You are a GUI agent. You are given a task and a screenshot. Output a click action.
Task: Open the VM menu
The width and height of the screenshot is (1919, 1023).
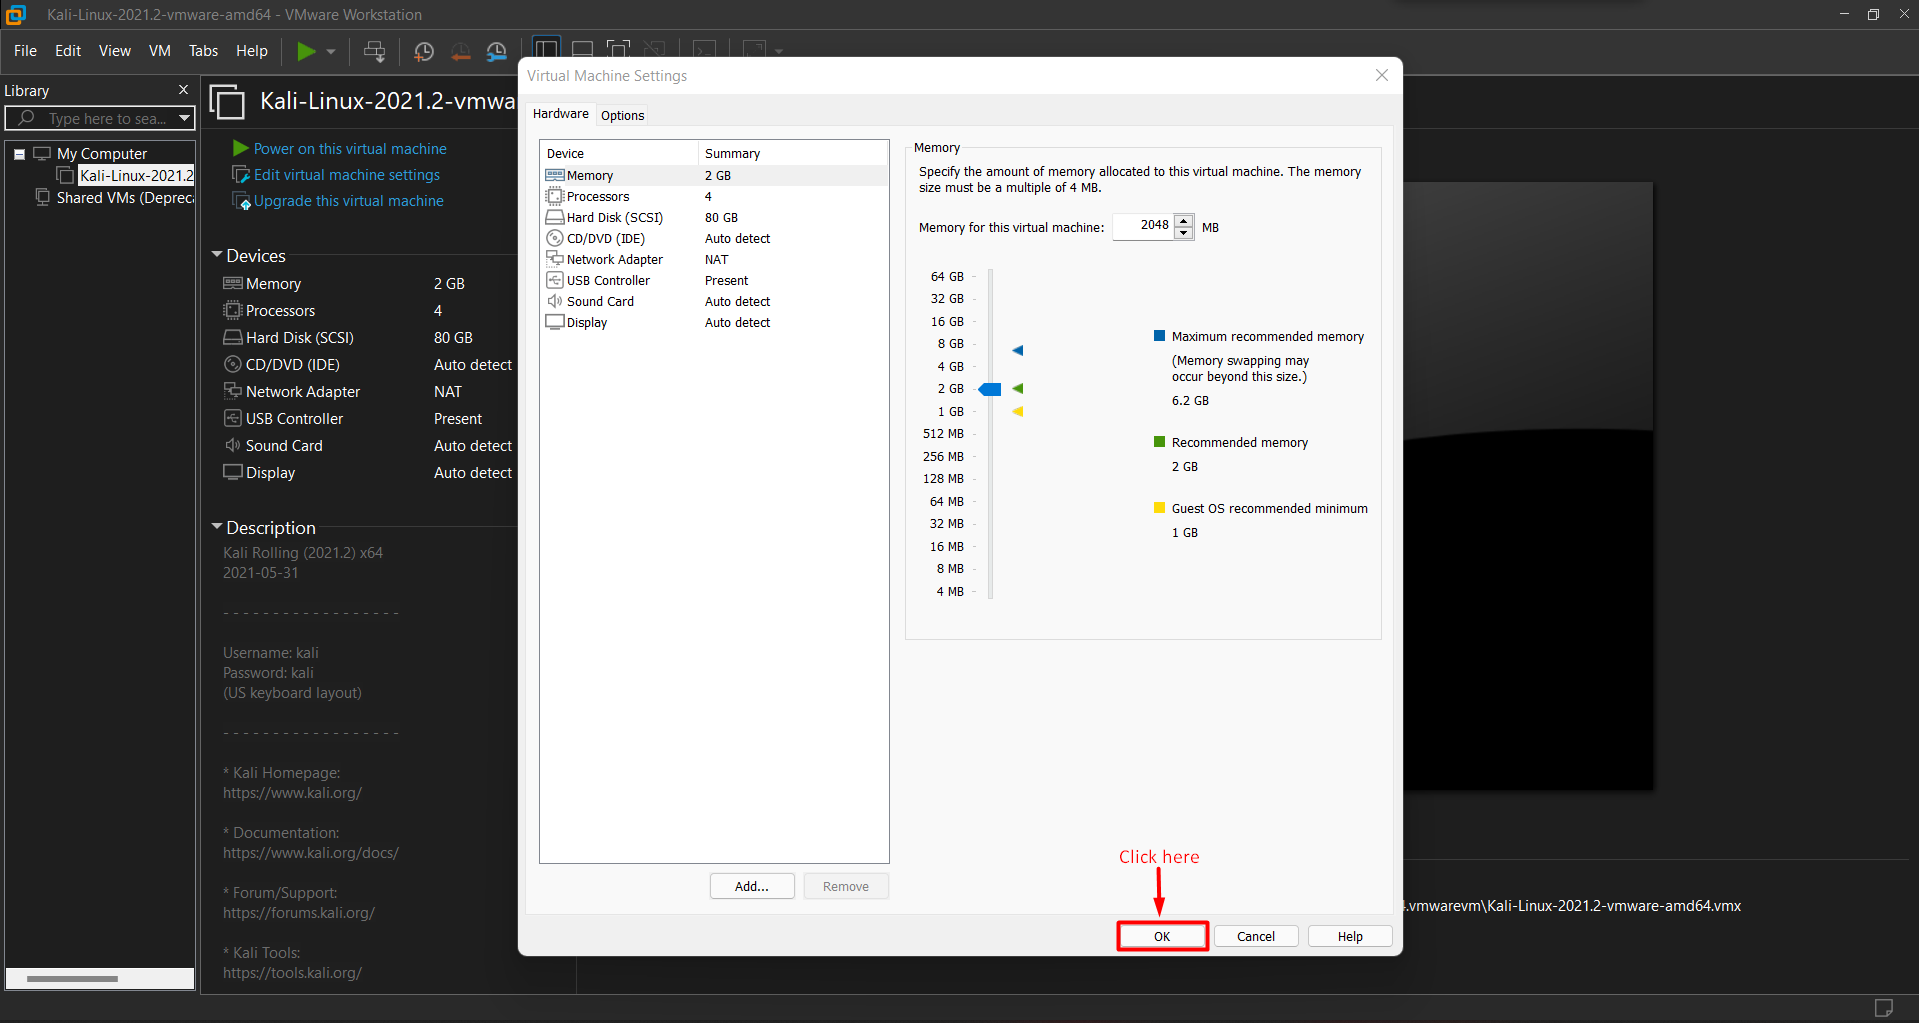coord(159,51)
